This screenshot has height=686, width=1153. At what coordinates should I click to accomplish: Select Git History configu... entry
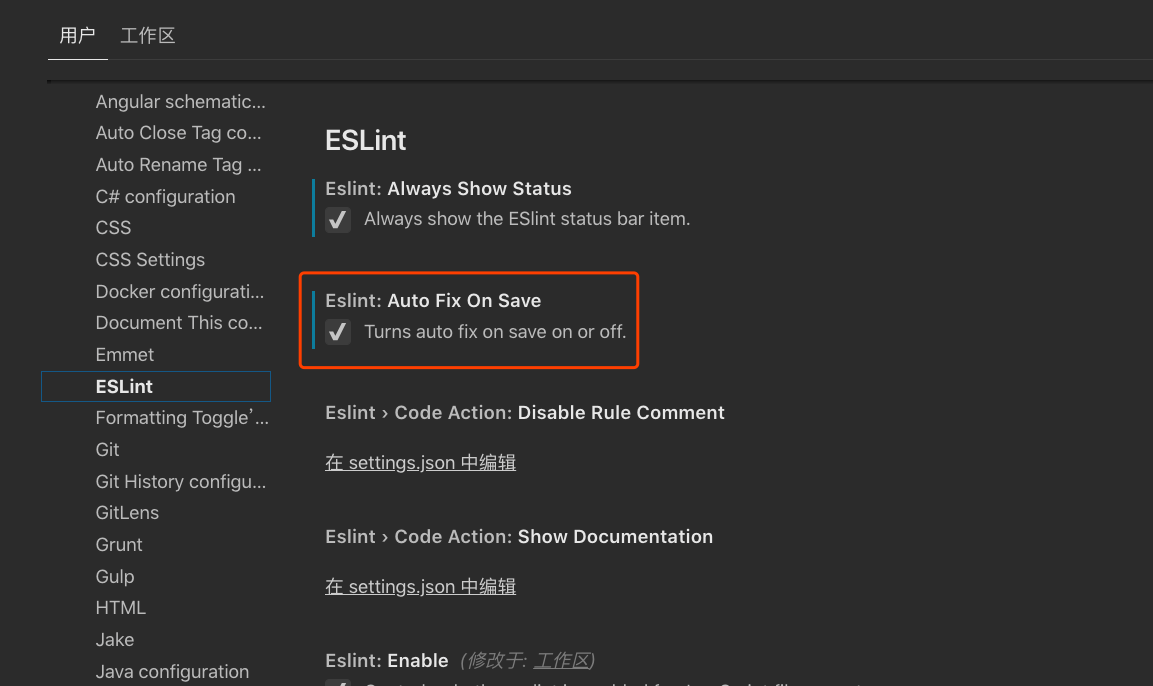point(181,482)
